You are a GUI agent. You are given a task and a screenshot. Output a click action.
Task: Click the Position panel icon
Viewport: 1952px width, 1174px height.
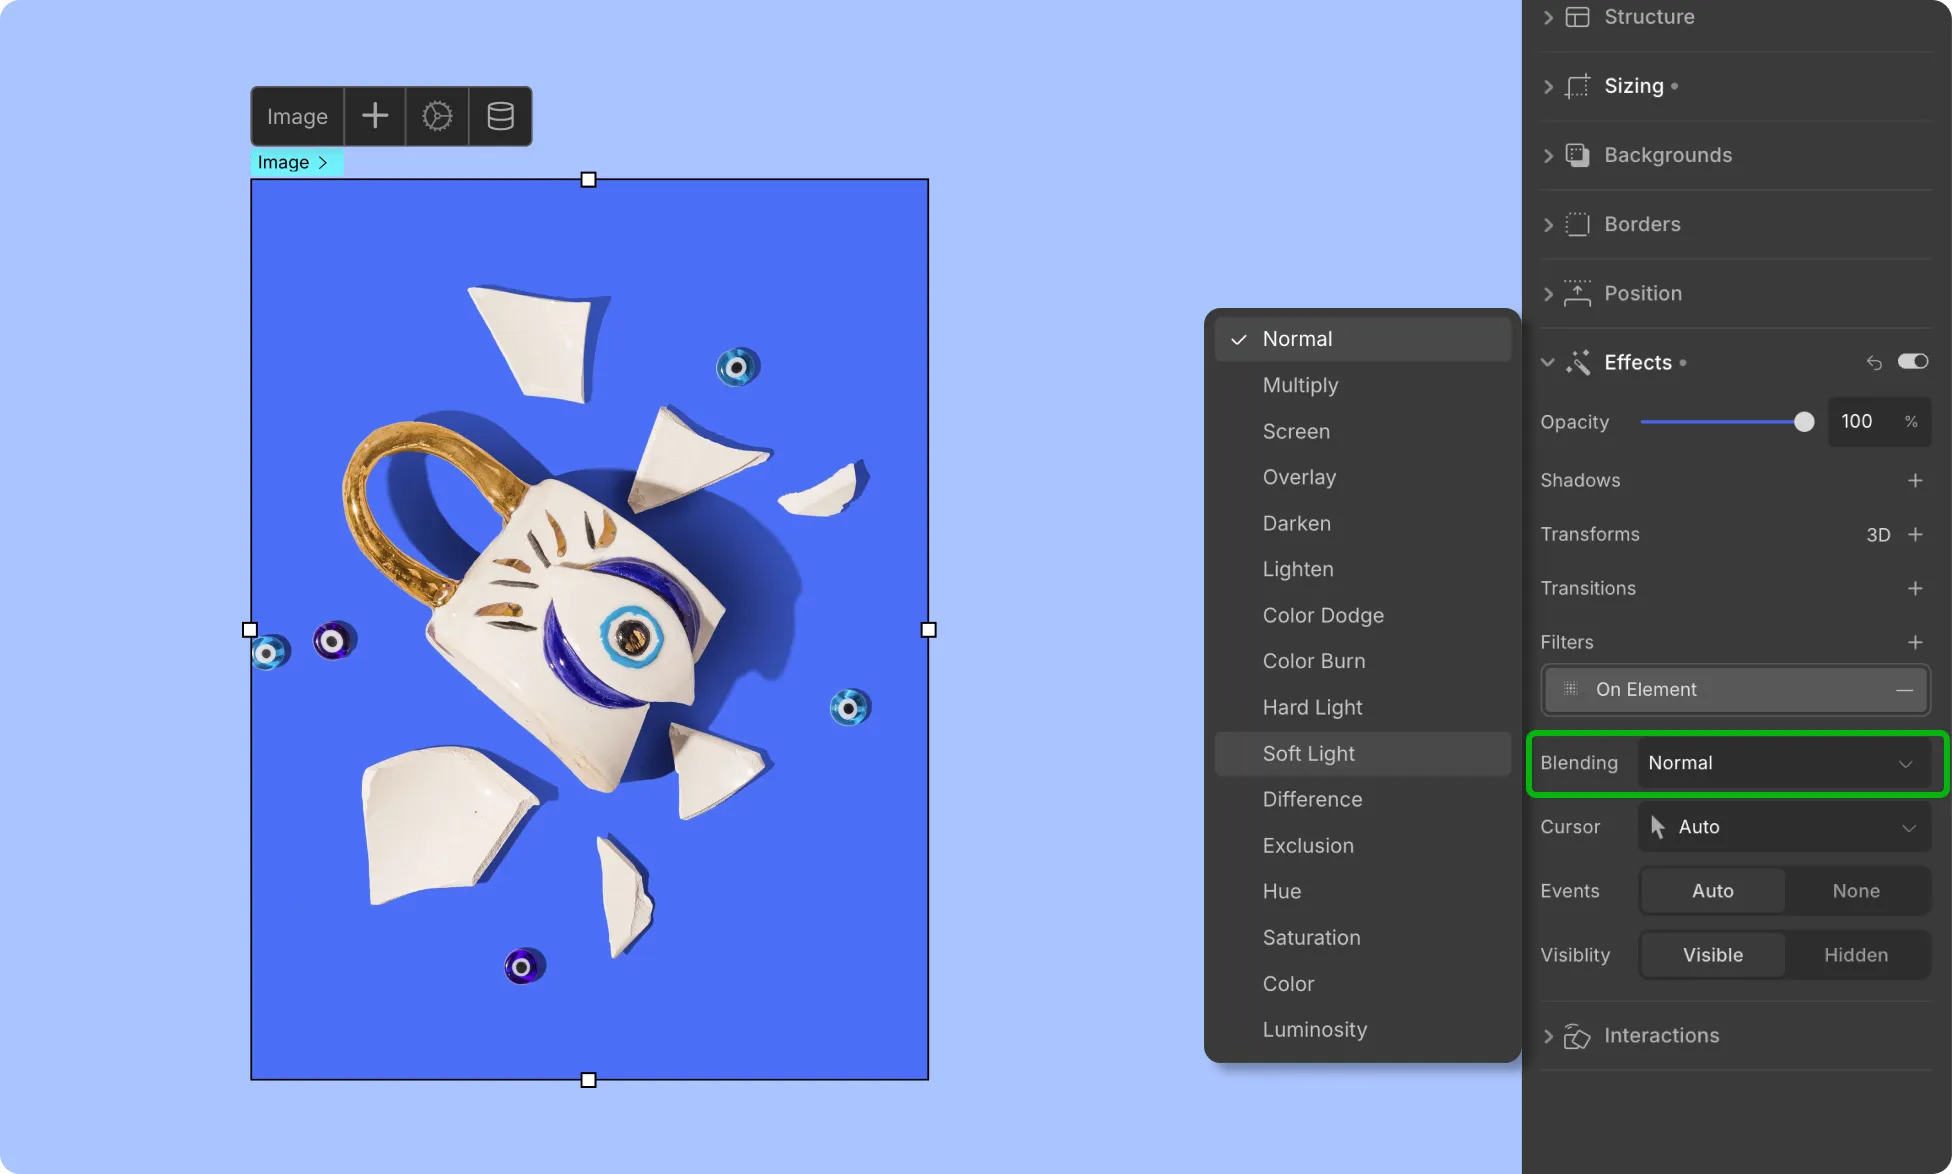pyautogui.click(x=1577, y=293)
